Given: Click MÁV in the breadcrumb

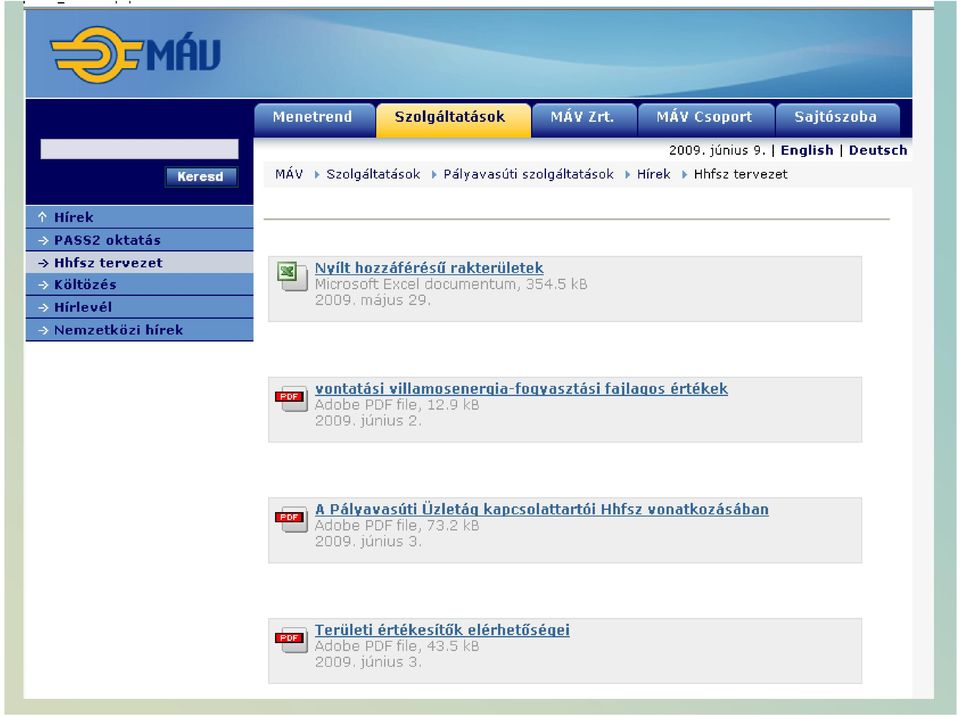Looking at the screenshot, I should 289,174.
